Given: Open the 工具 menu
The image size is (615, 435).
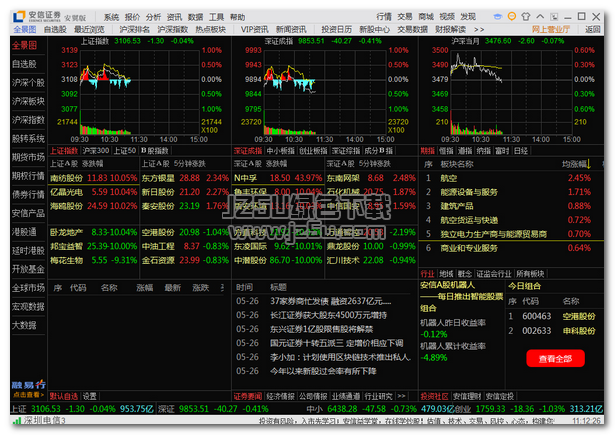Looking at the screenshot, I should point(216,17).
